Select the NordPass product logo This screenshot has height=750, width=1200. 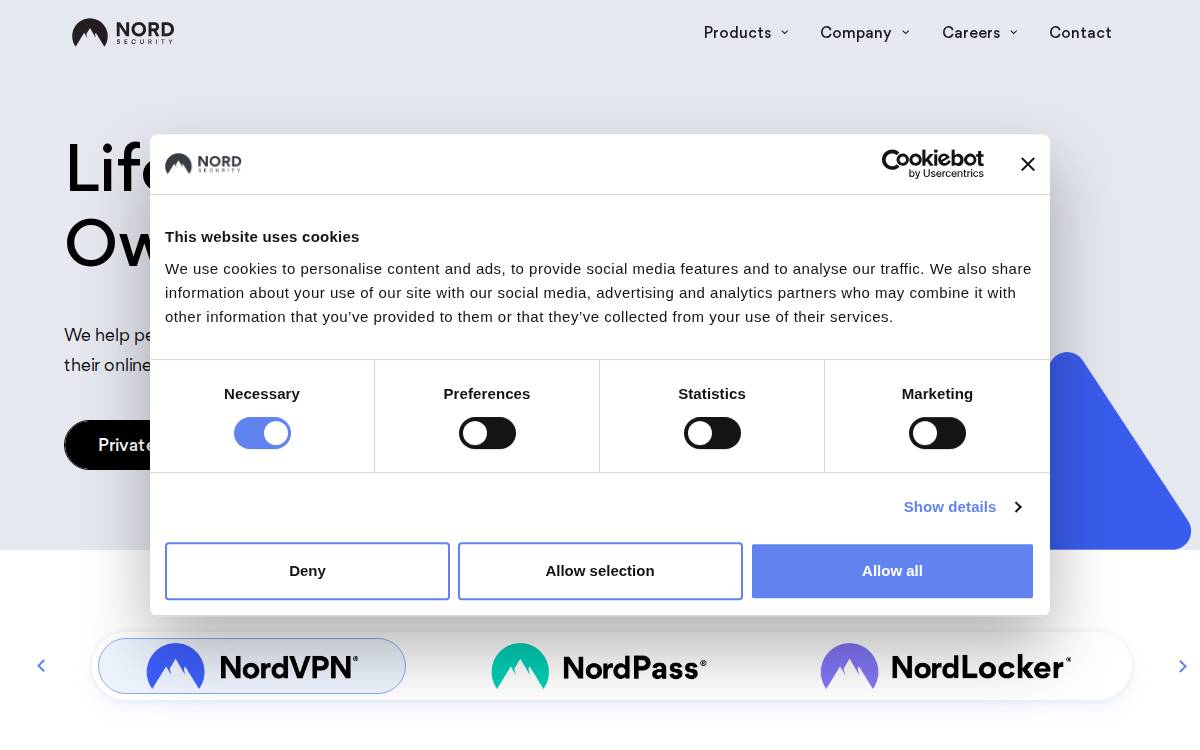pyautogui.click(x=599, y=666)
